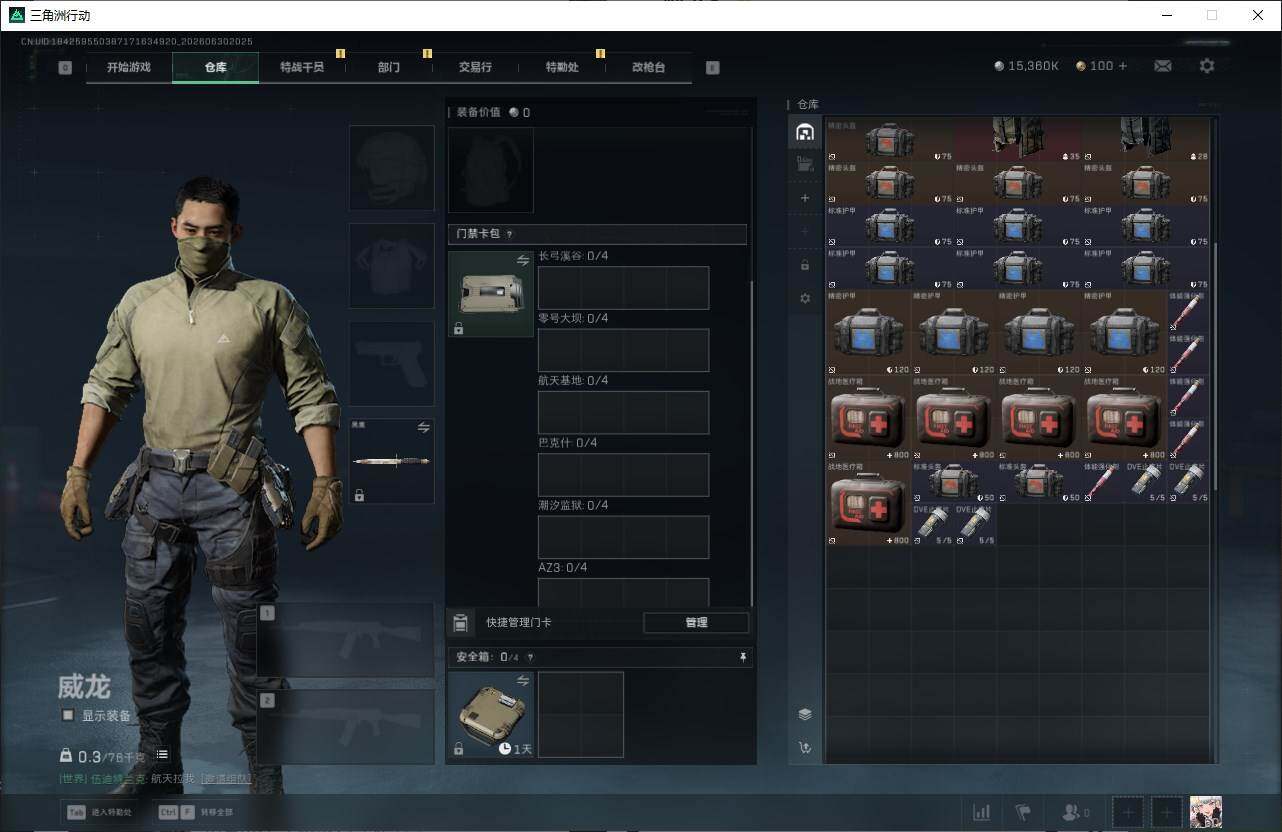Select the empty pistol equipment slot
1282x832 pixels.
pyautogui.click(x=392, y=364)
